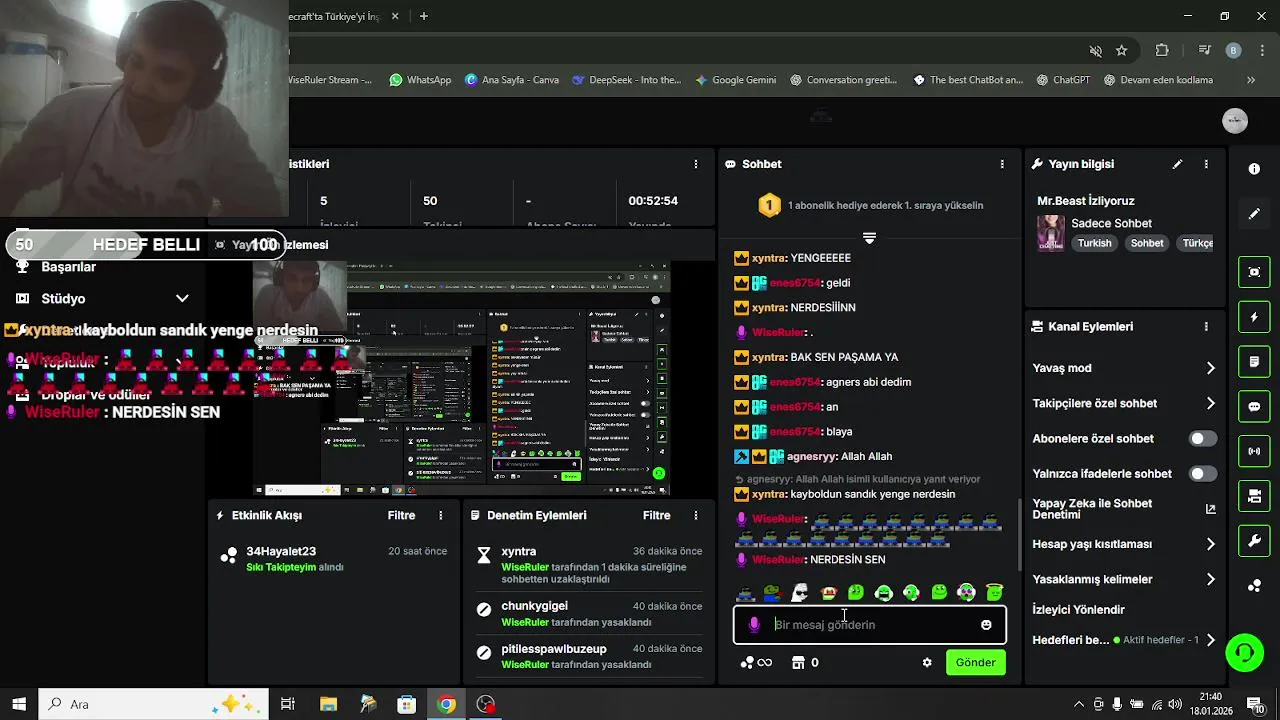Screen dimensions: 1280x720
Task: Open Yapay Zeka ile Sohbet Denetimi external link
Action: pos(1210,509)
